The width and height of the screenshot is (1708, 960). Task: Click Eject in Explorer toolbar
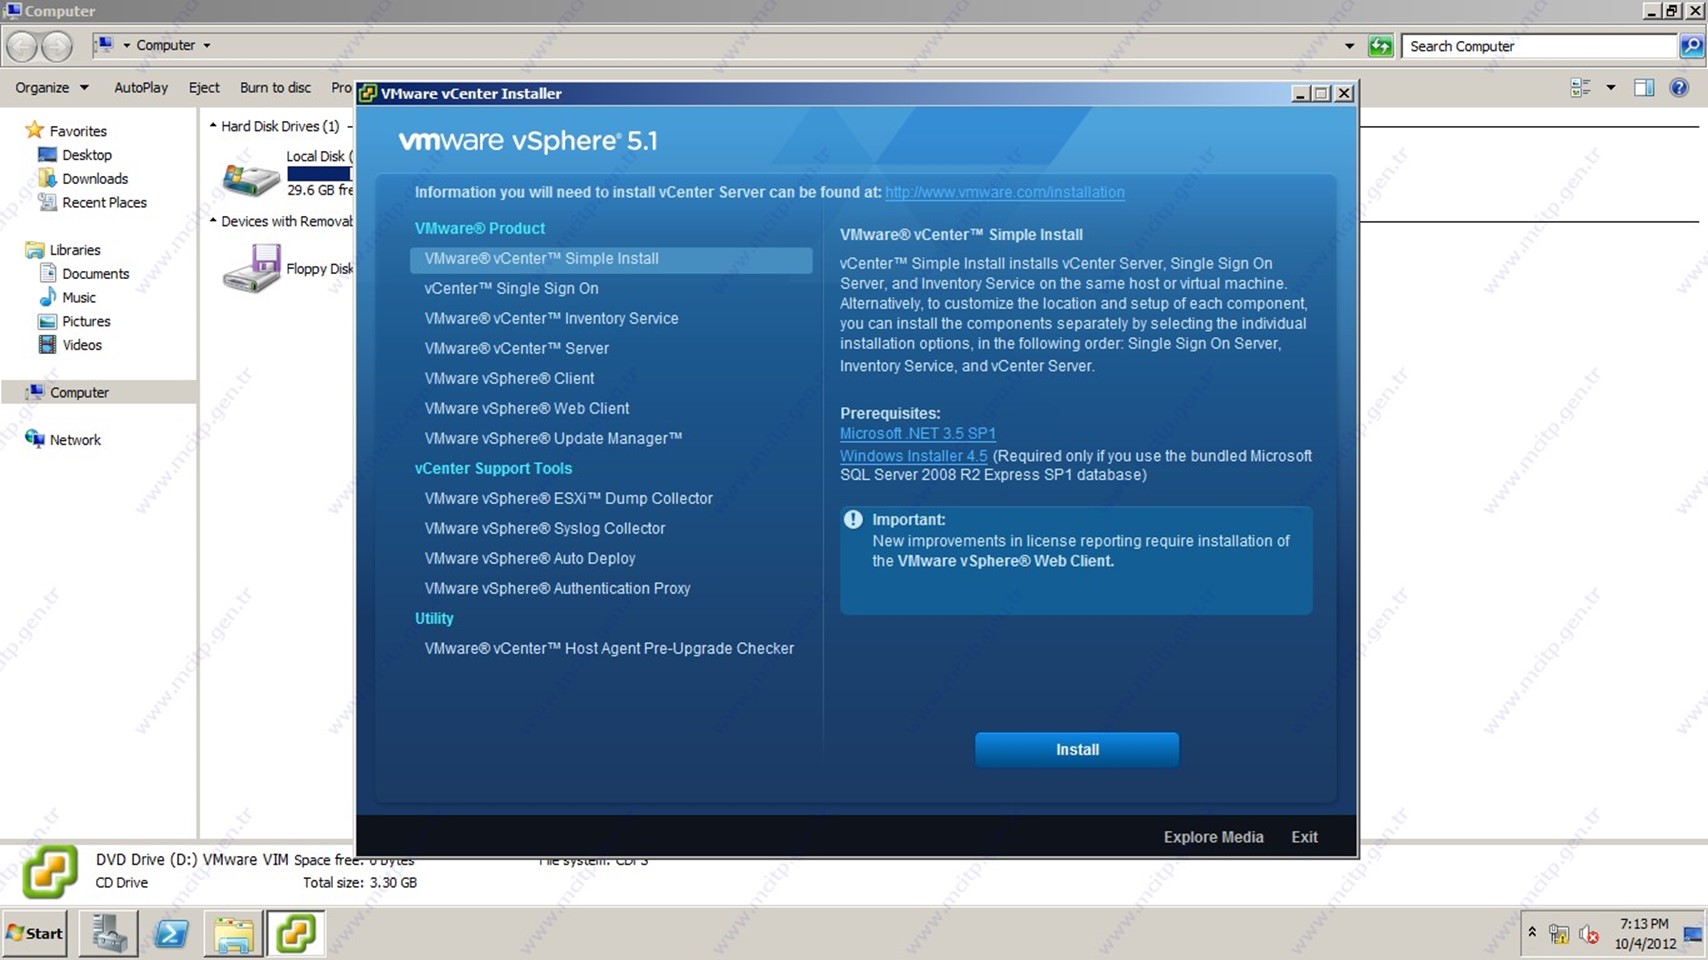[204, 88]
